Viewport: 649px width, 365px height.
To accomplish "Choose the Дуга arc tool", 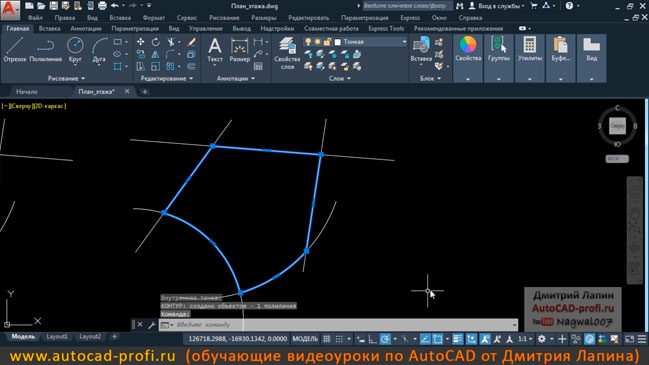I will pyautogui.click(x=99, y=50).
